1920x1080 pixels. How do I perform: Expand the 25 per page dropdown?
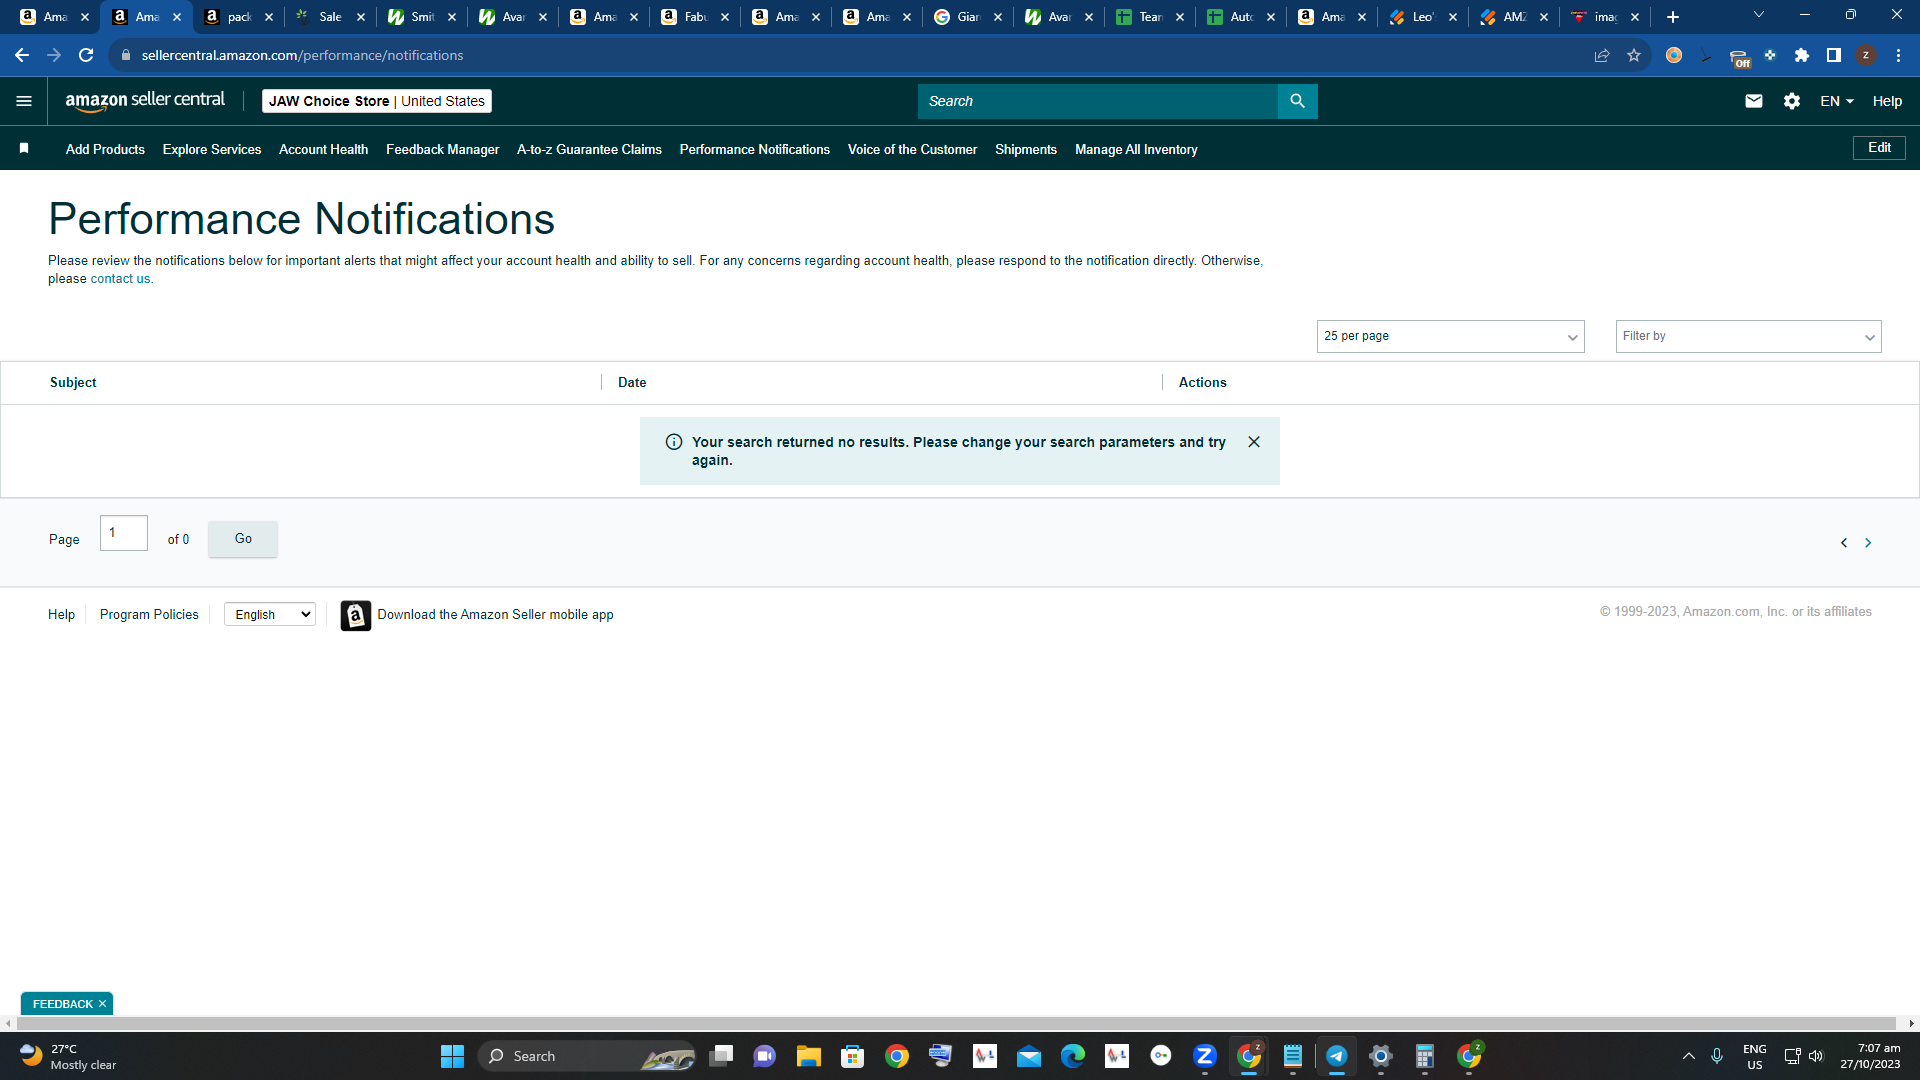1450,336
